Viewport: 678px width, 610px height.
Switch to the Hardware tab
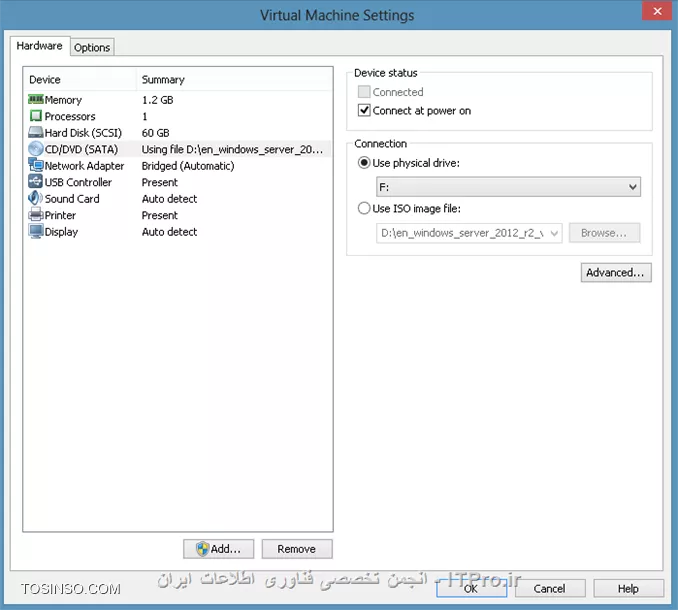tap(40, 46)
